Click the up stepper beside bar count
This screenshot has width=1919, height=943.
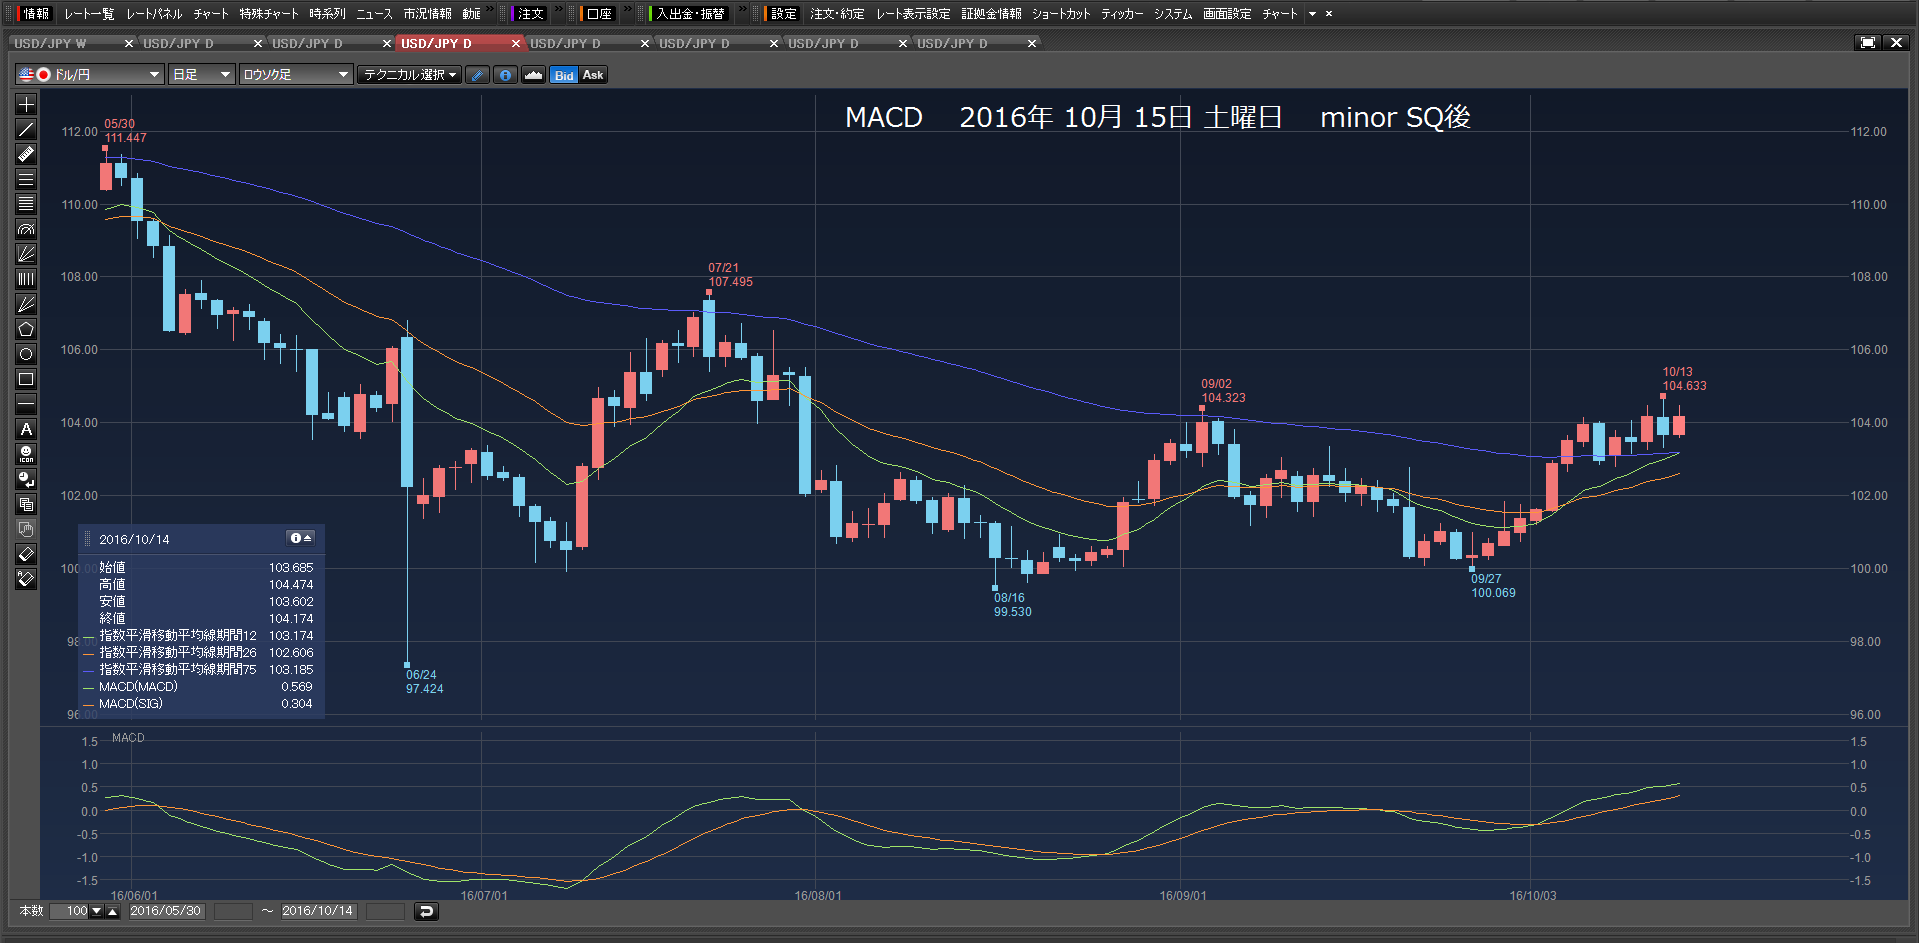tap(113, 911)
